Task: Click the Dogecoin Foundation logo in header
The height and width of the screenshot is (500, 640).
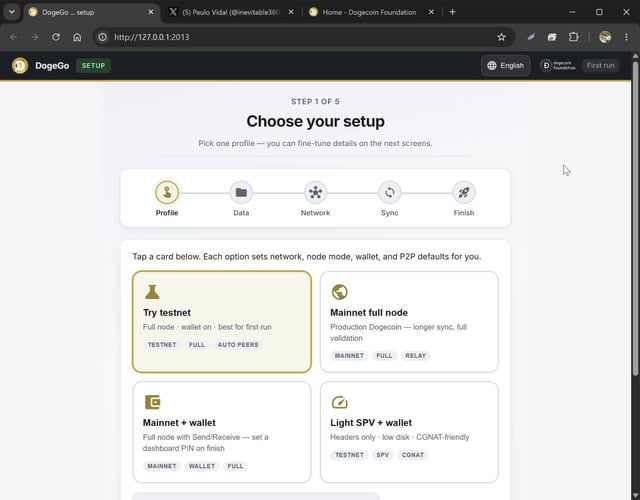Action: [558, 65]
